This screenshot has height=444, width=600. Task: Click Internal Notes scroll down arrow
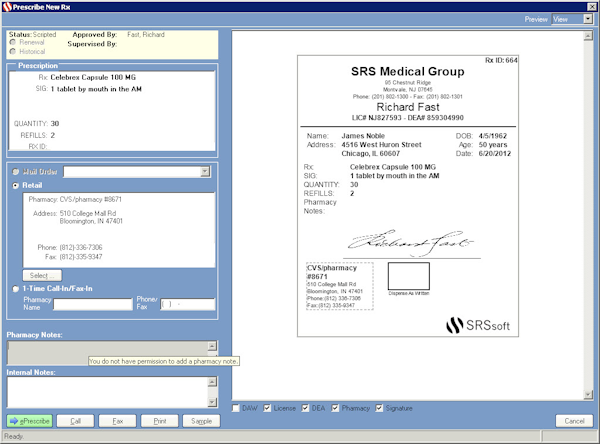pyautogui.click(x=212, y=402)
